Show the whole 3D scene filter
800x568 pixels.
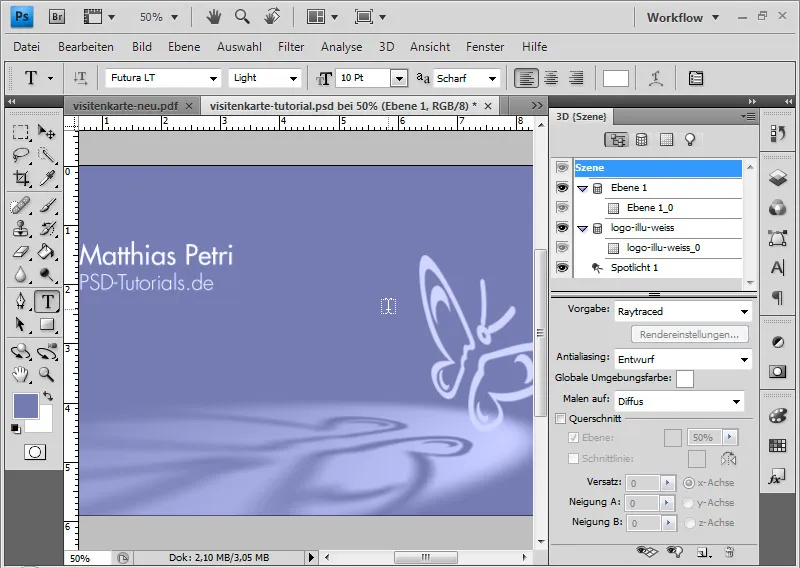(x=616, y=140)
